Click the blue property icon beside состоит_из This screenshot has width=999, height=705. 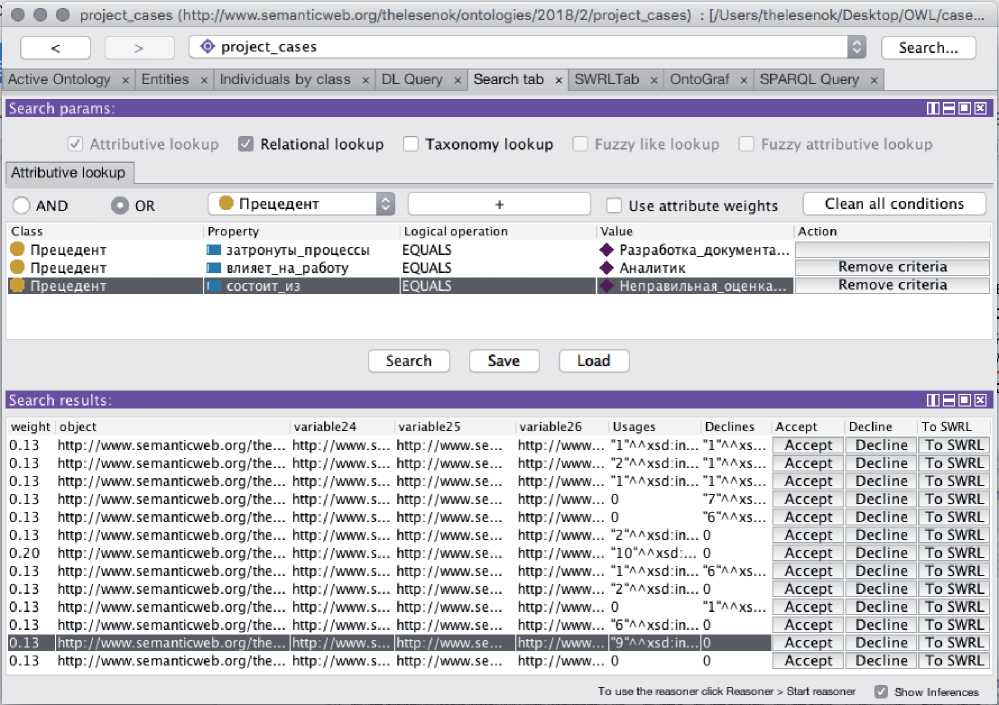tap(213, 286)
